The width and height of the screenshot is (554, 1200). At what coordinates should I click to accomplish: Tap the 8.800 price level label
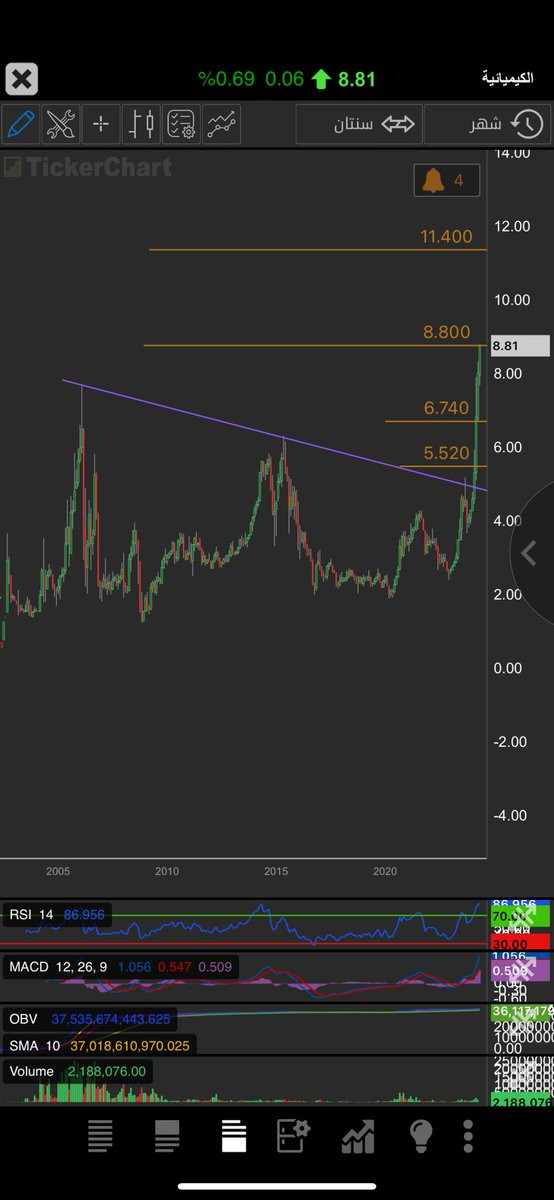click(x=446, y=332)
